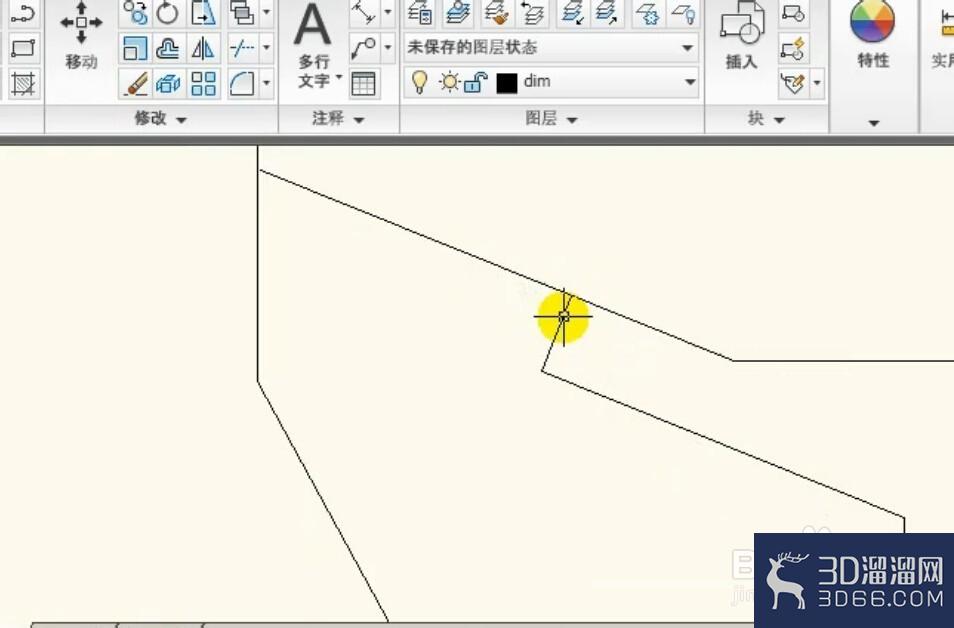
Task: Select the Offset tool
Action: tap(168, 48)
